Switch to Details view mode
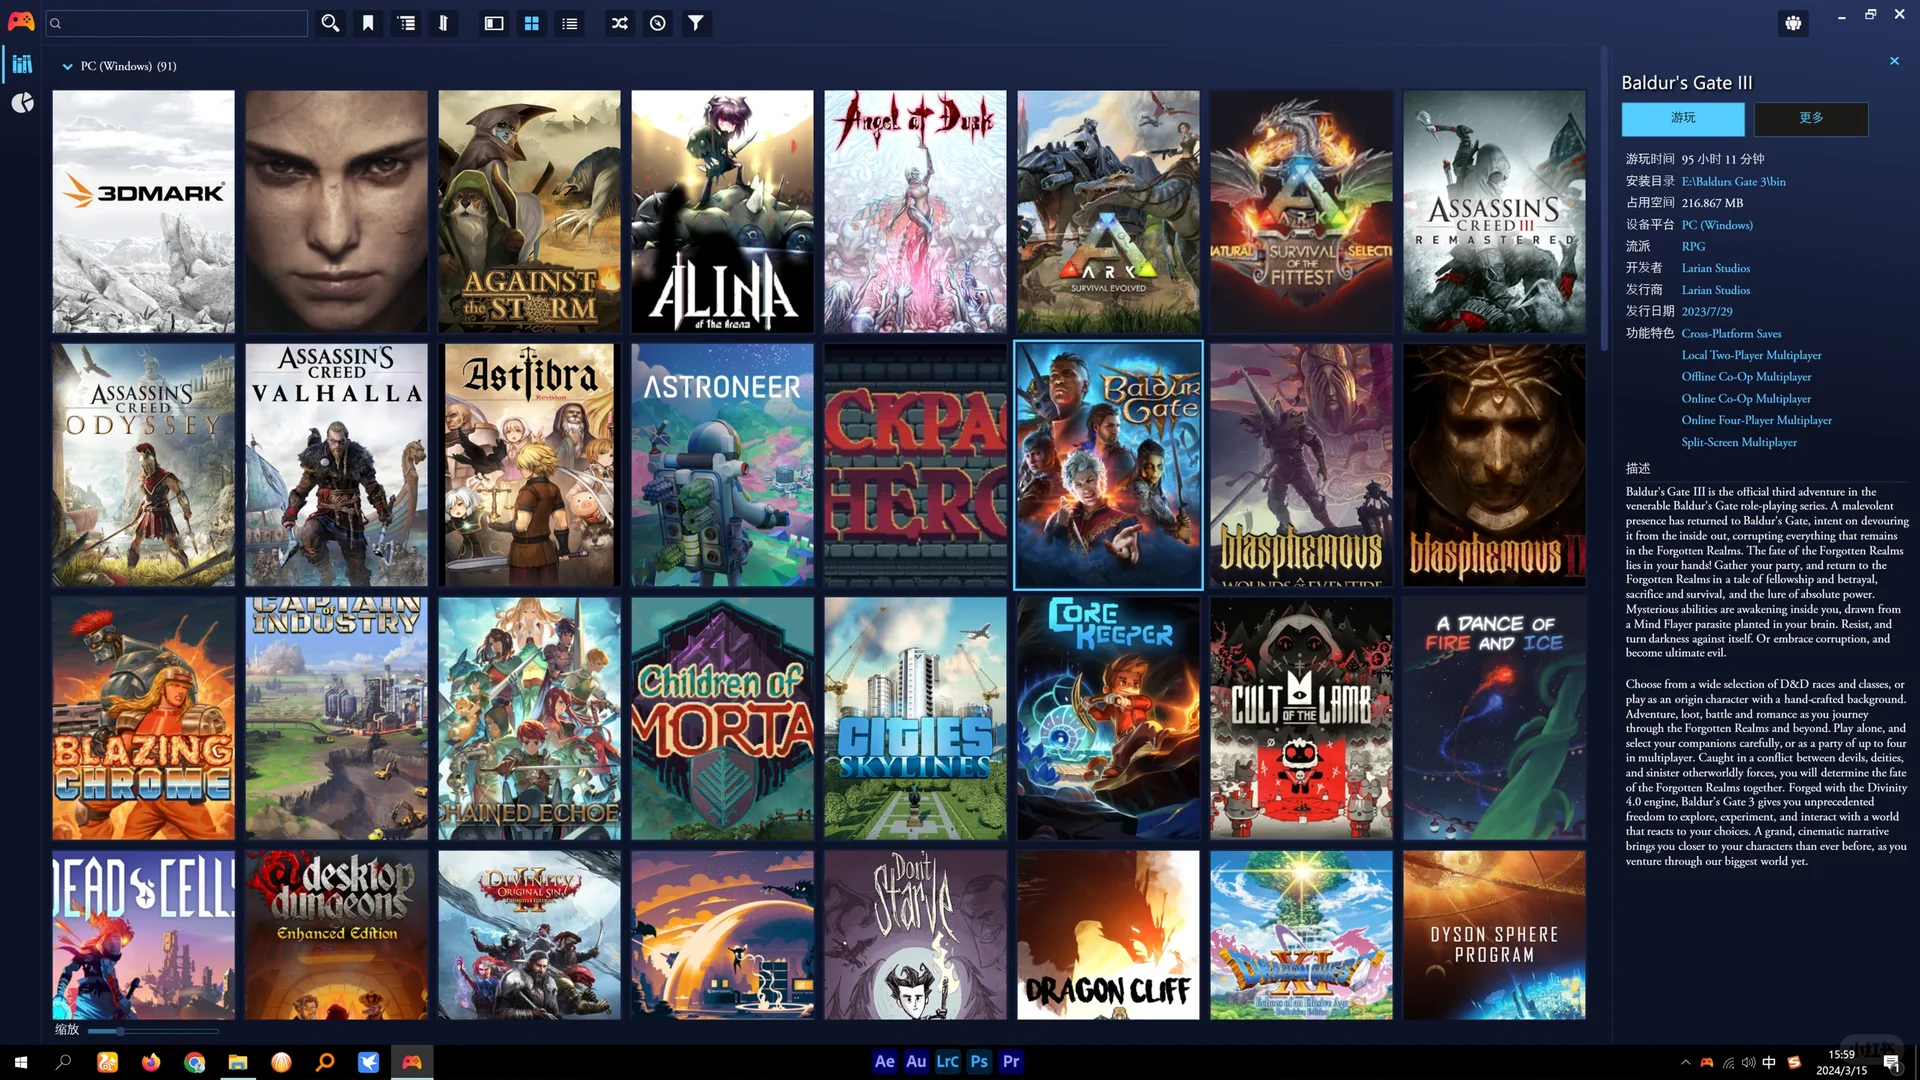The image size is (1920, 1080). (x=494, y=23)
